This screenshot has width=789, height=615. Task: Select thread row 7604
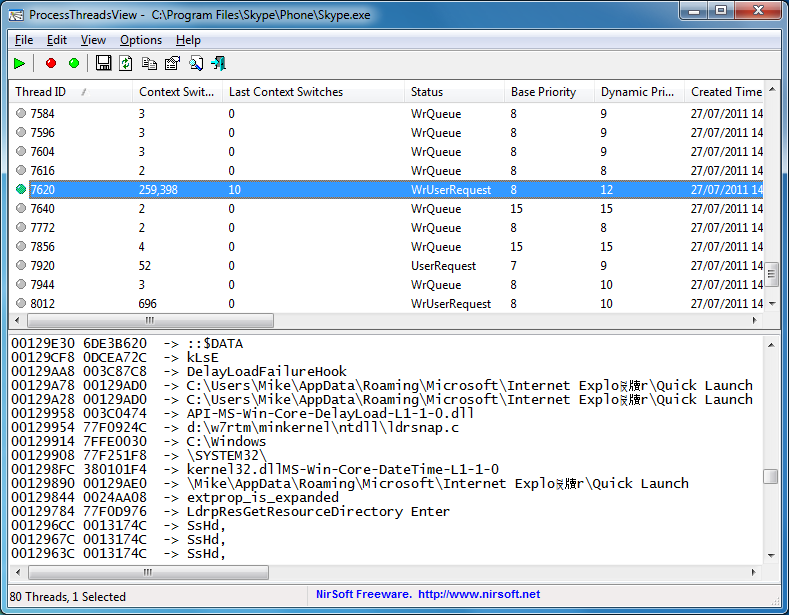pyautogui.click(x=386, y=151)
